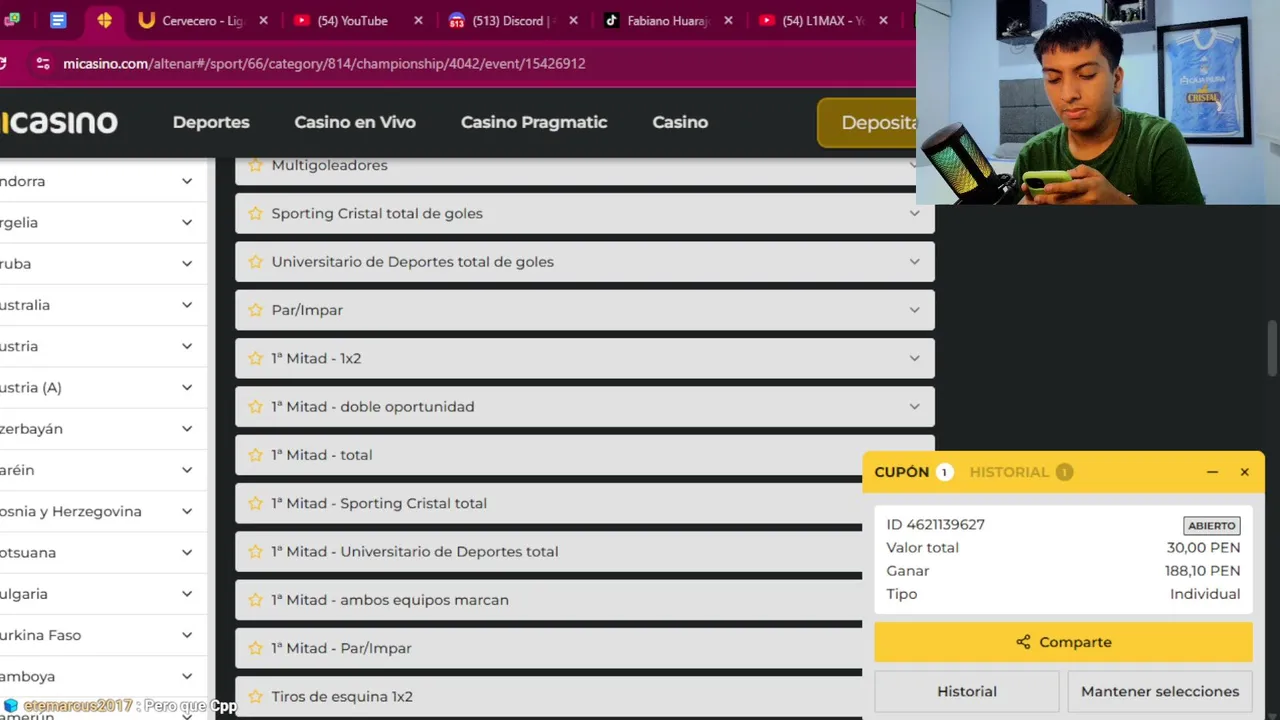Open the Deportes menu
1280x720 pixels.
click(211, 122)
